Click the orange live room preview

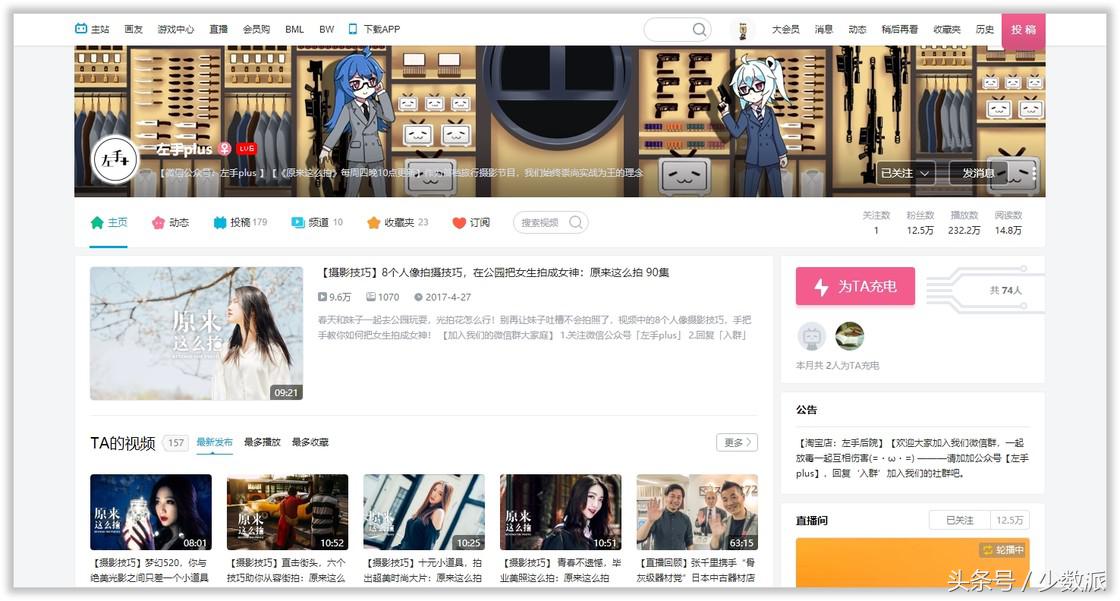913,562
